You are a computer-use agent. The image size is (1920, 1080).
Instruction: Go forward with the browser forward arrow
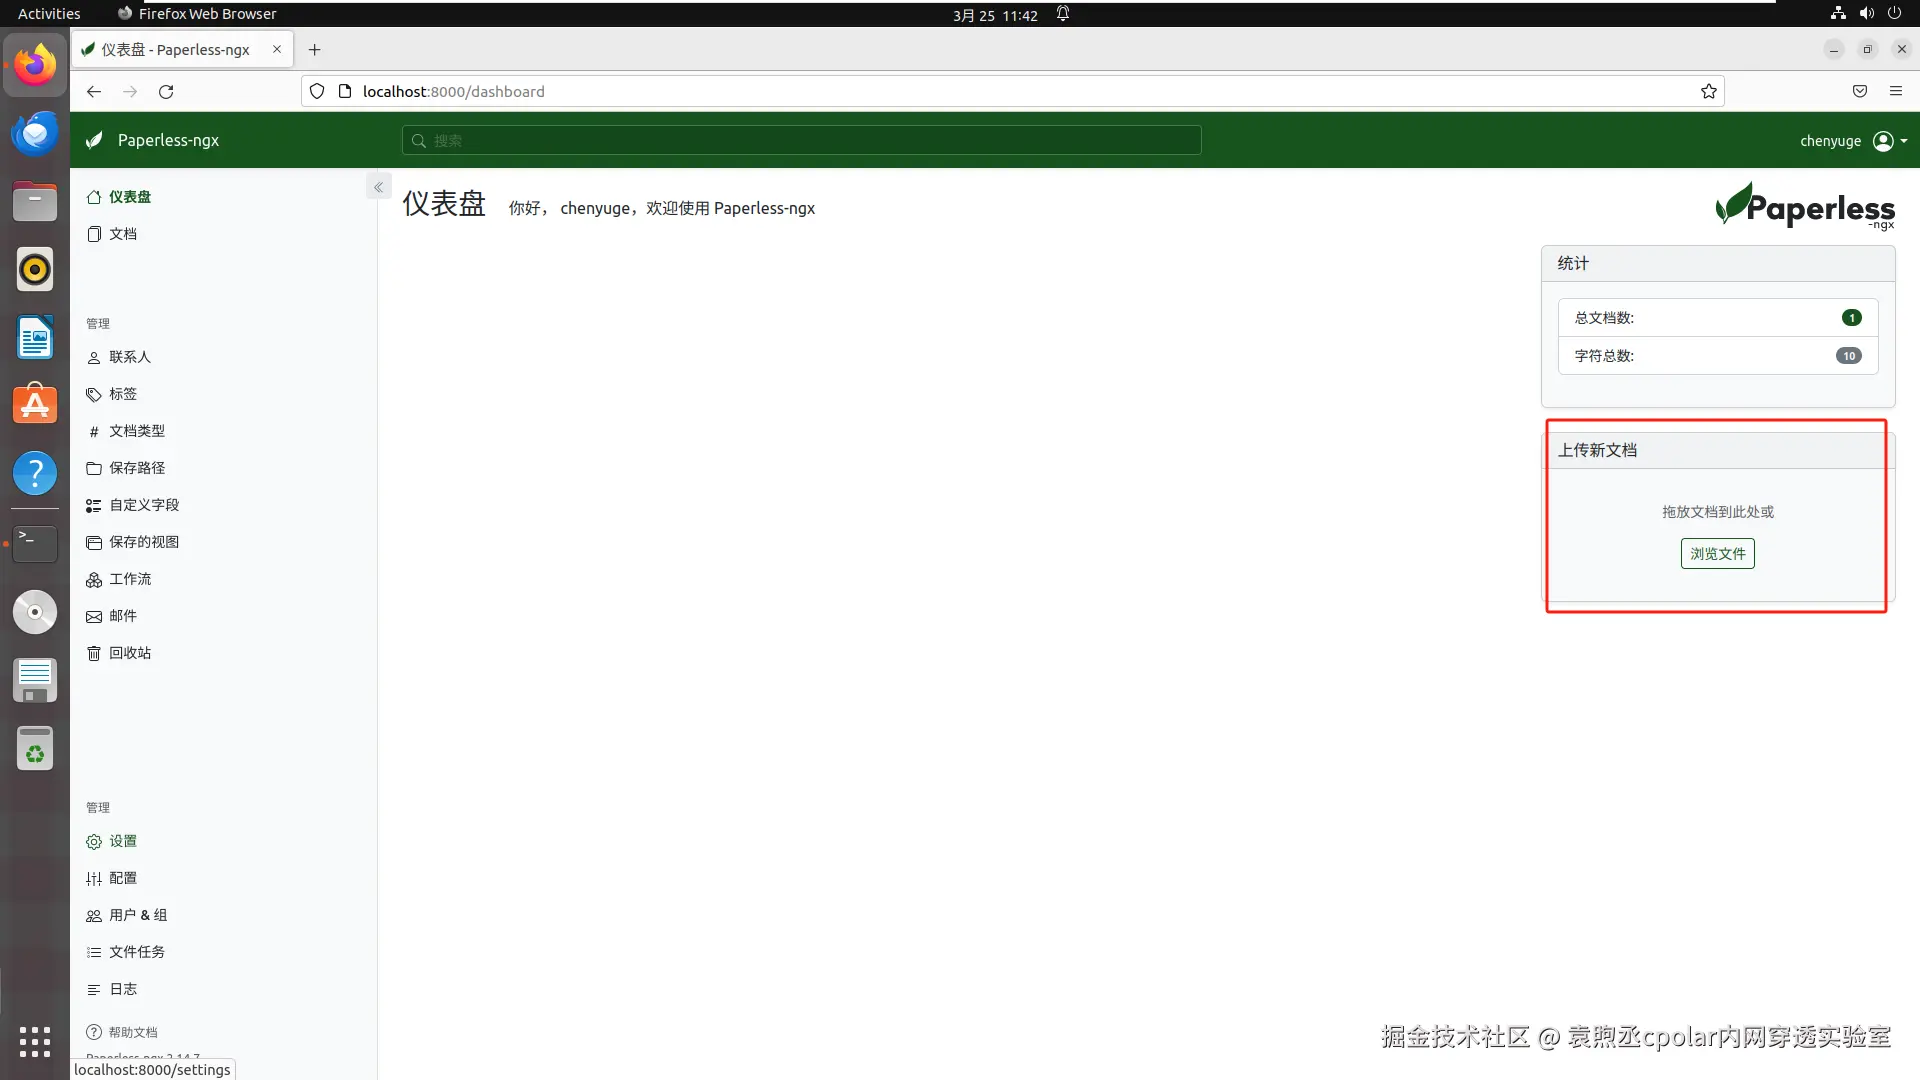(x=130, y=91)
